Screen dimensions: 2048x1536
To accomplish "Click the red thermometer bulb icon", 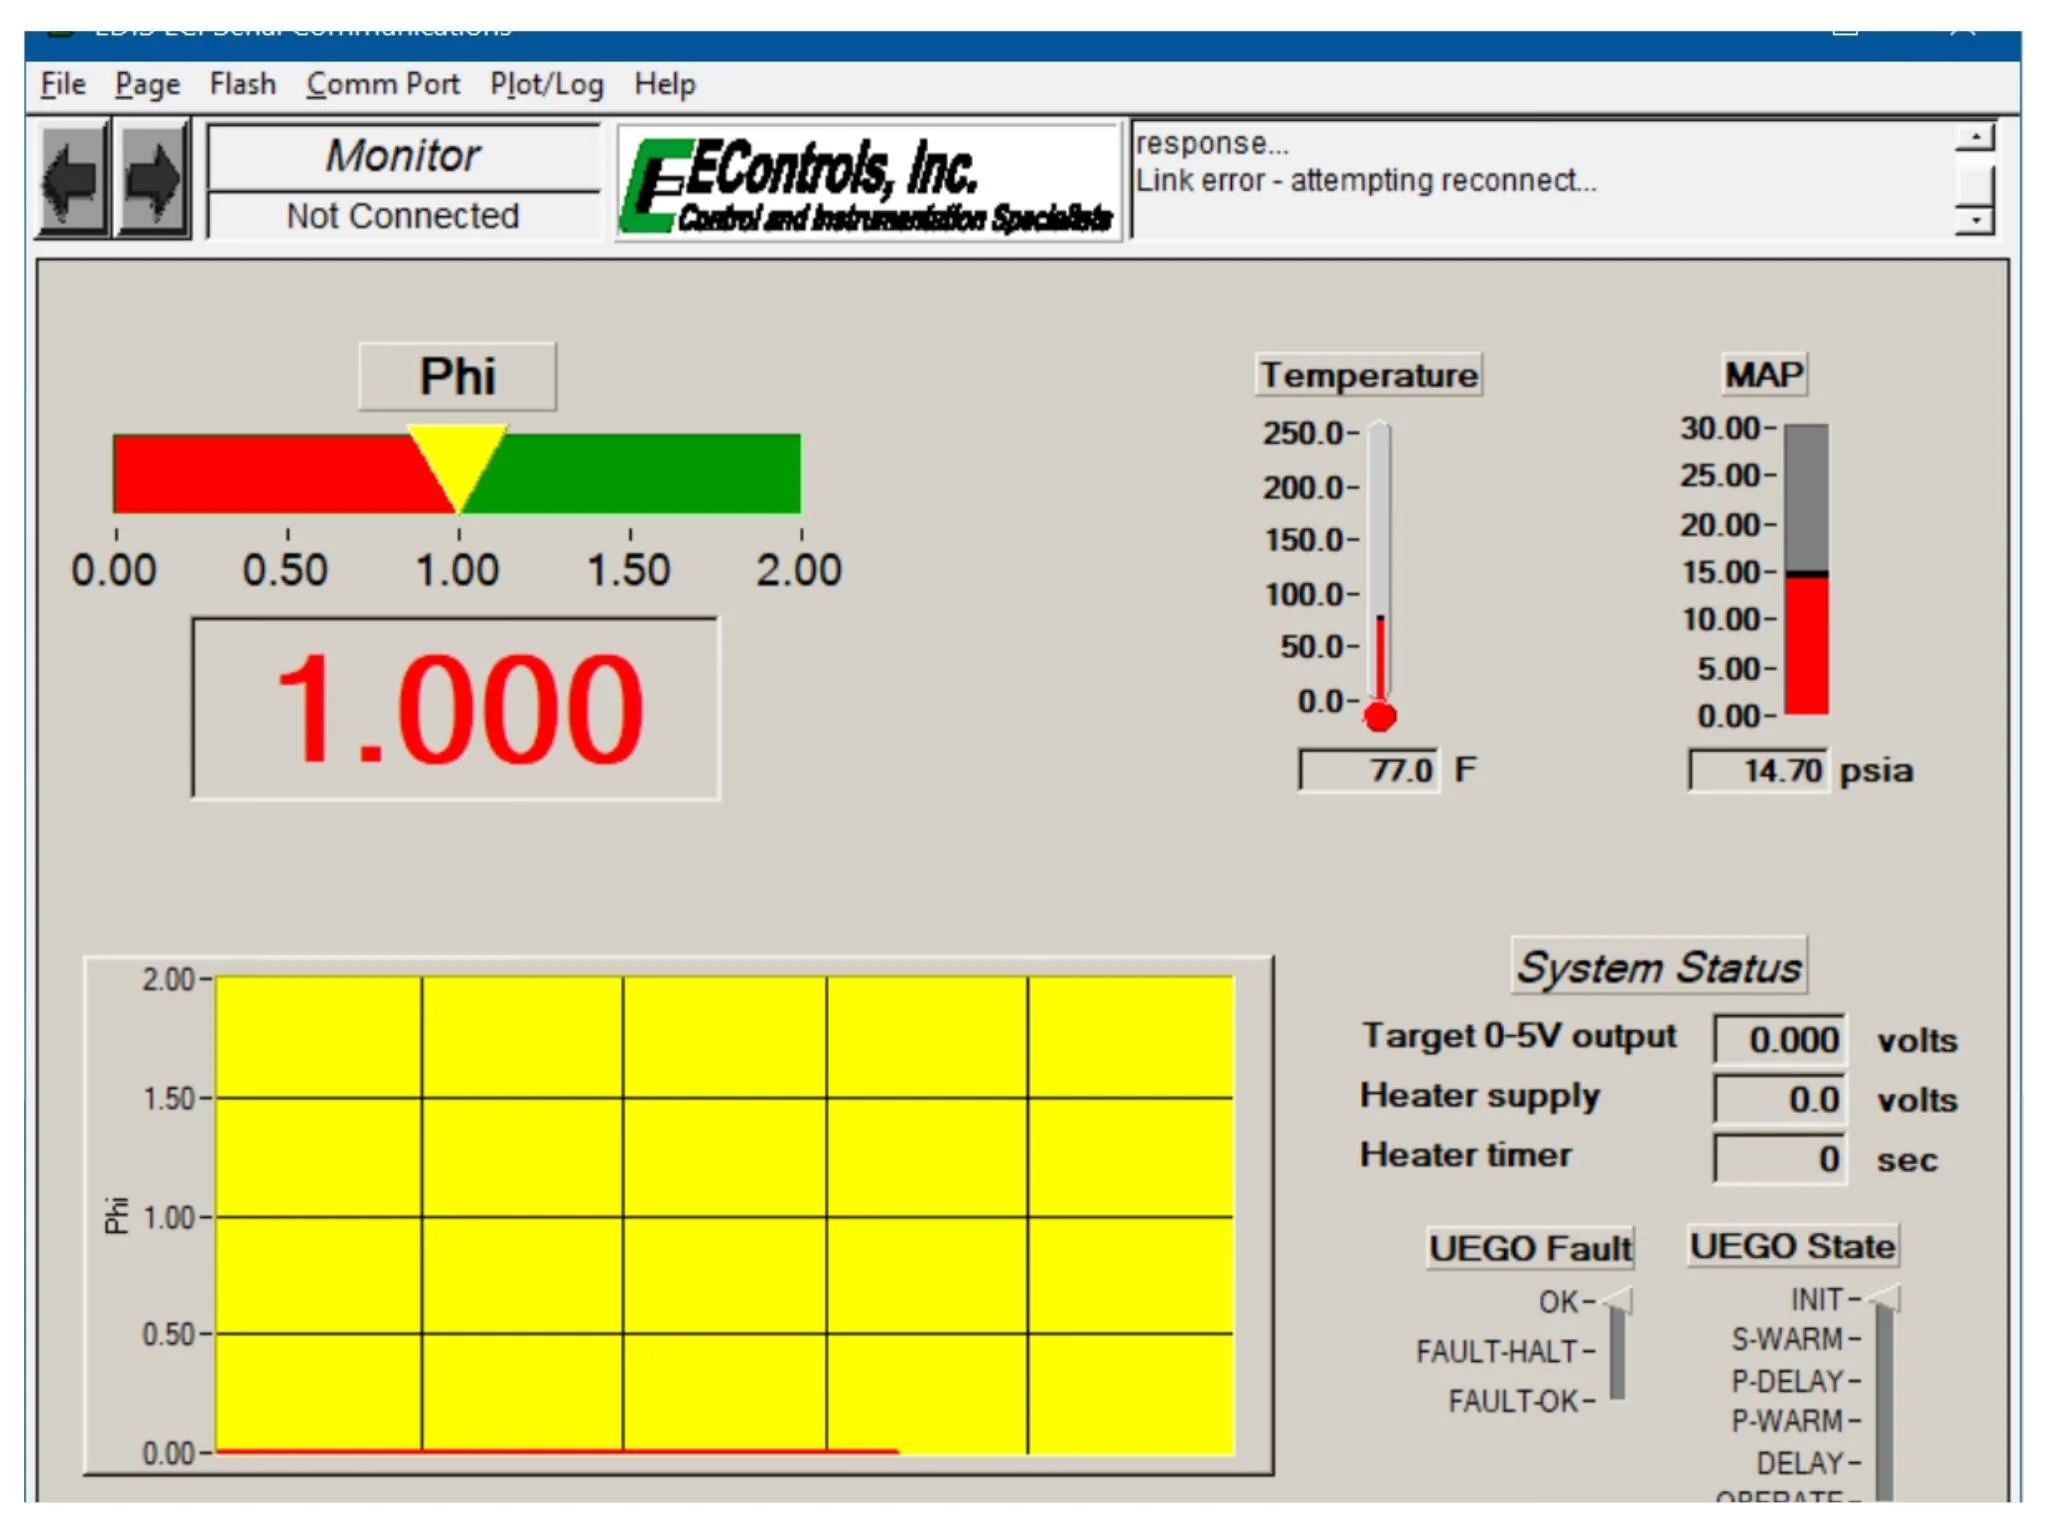I will tap(1380, 714).
